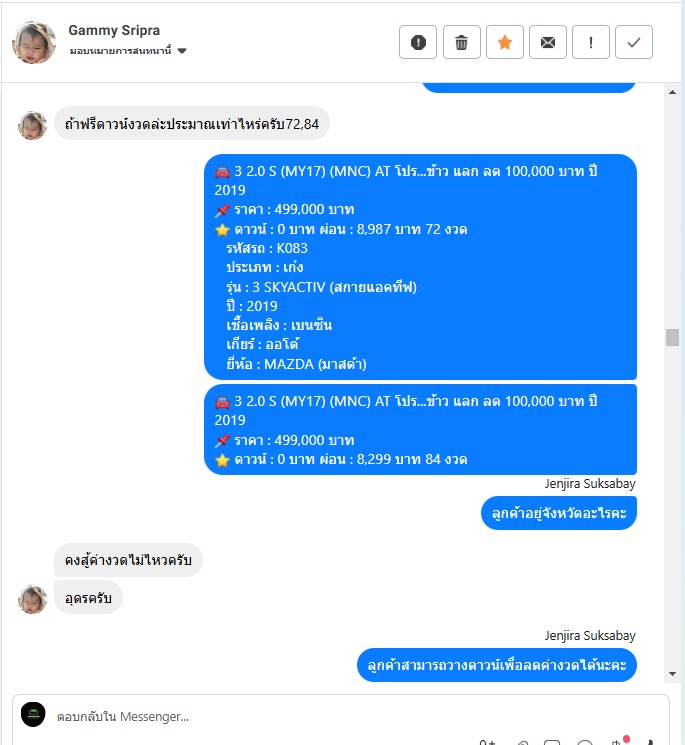Flag conversation with the plain exclamation mark button
The width and height of the screenshot is (685, 745).
point(590,42)
